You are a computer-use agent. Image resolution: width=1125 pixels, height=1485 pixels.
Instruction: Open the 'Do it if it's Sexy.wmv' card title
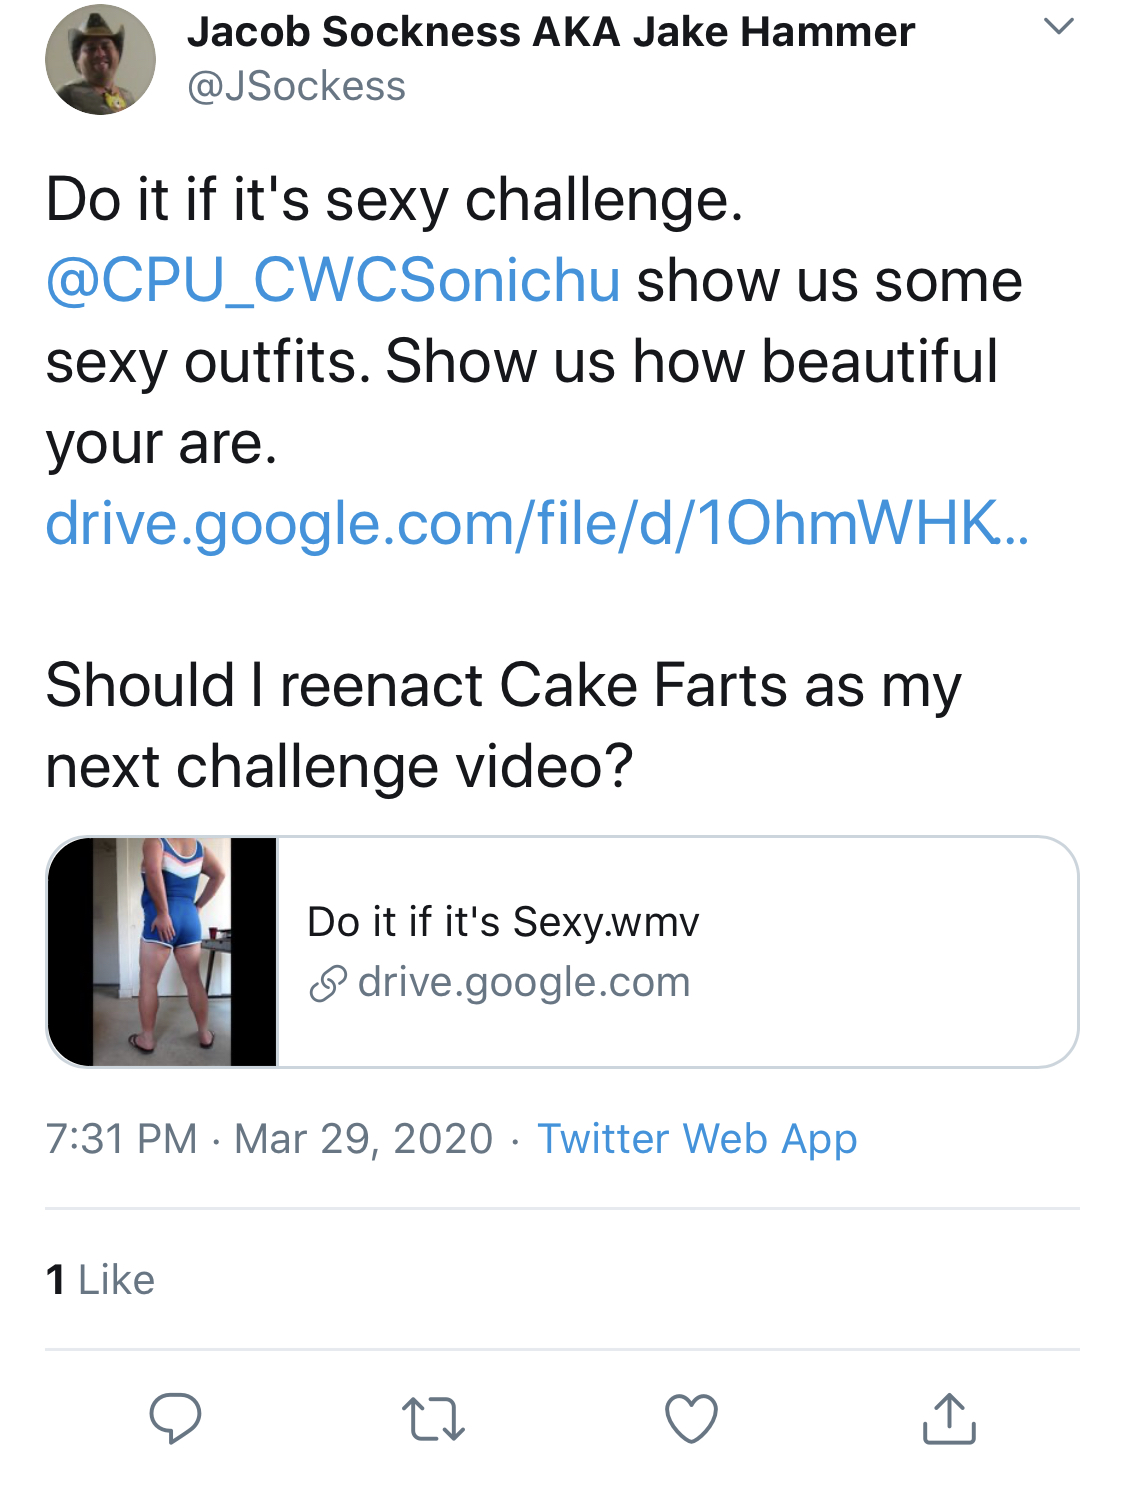pos(503,922)
